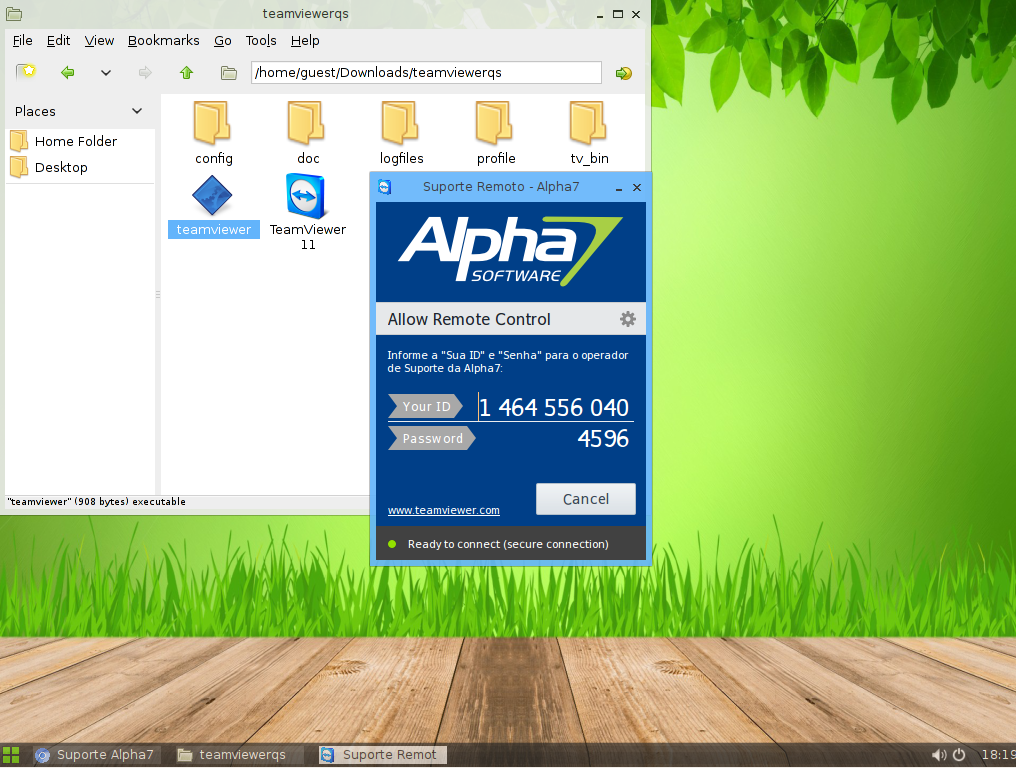Minimize the Suporte Remoto - Alpha7 window
This screenshot has height=768, width=1016.
pos(619,188)
